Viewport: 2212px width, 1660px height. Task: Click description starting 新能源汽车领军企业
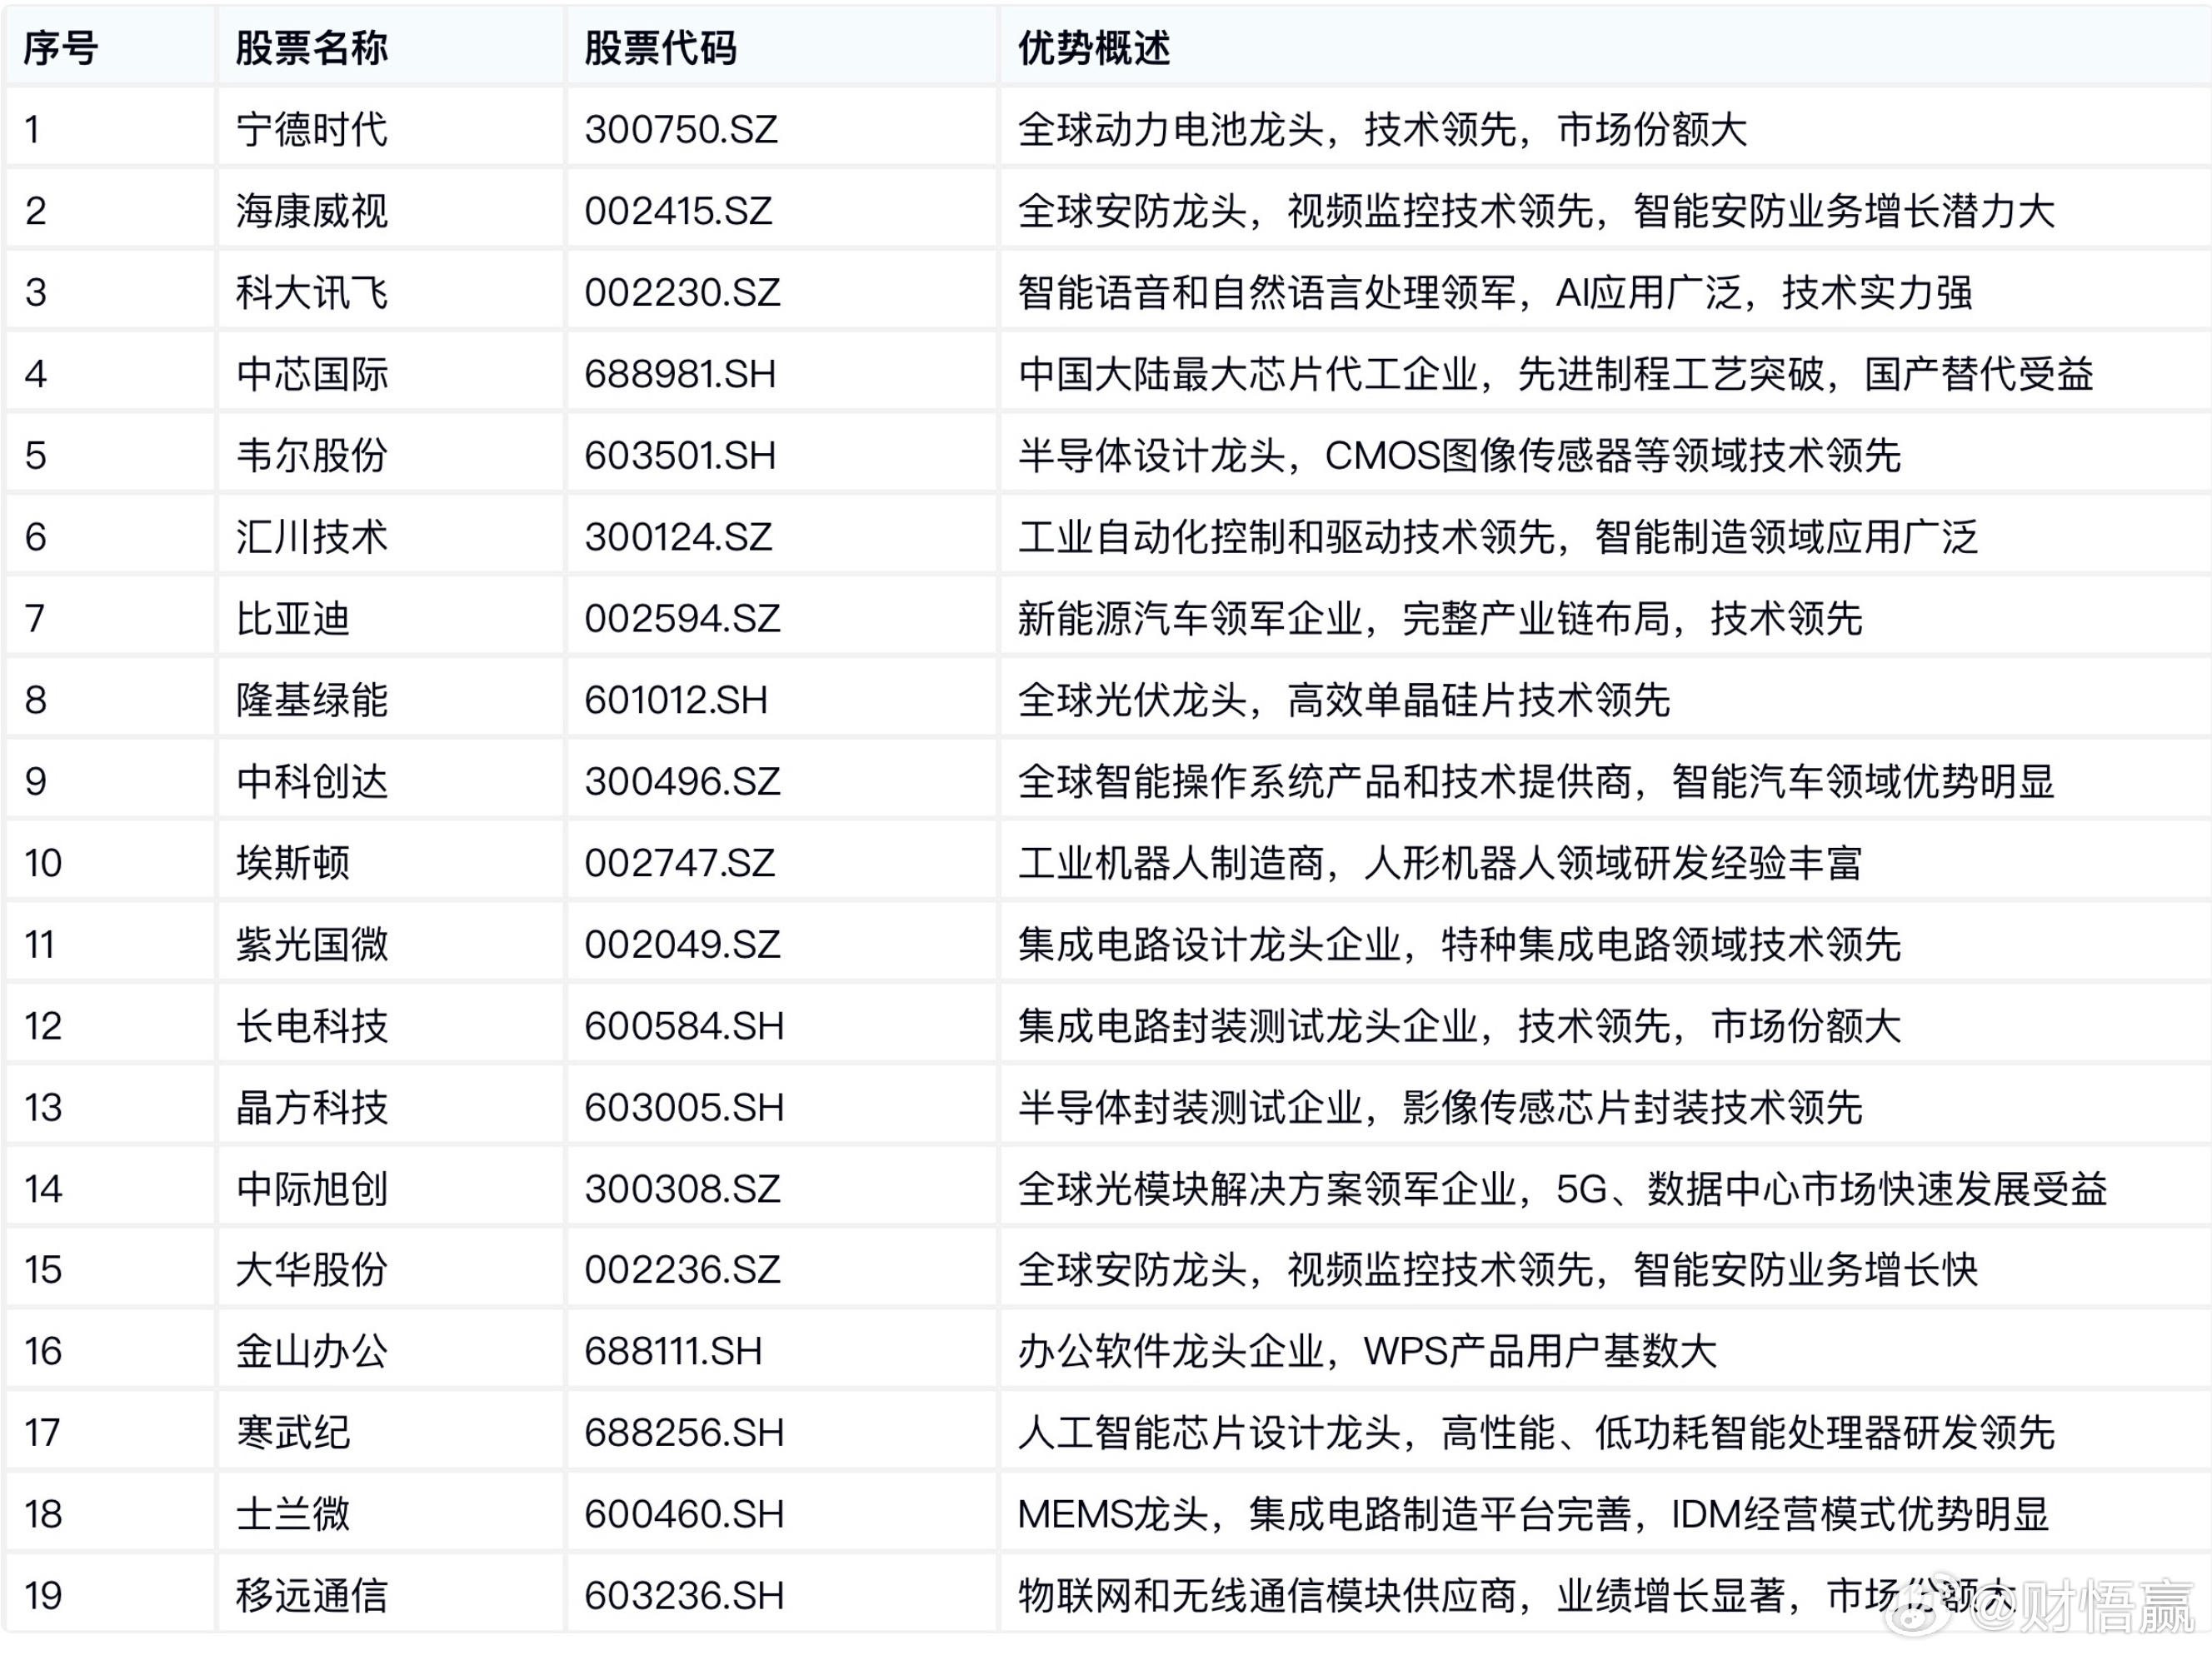(x=1440, y=618)
